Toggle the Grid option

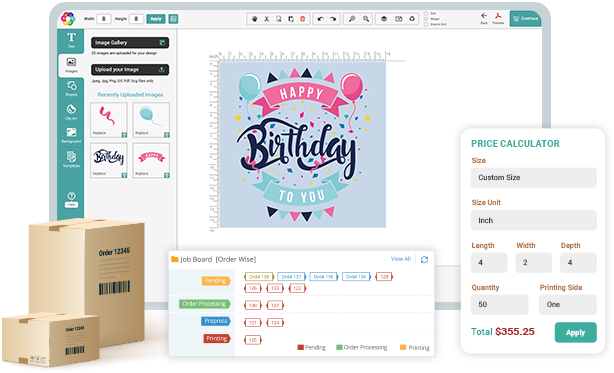coord(426,13)
